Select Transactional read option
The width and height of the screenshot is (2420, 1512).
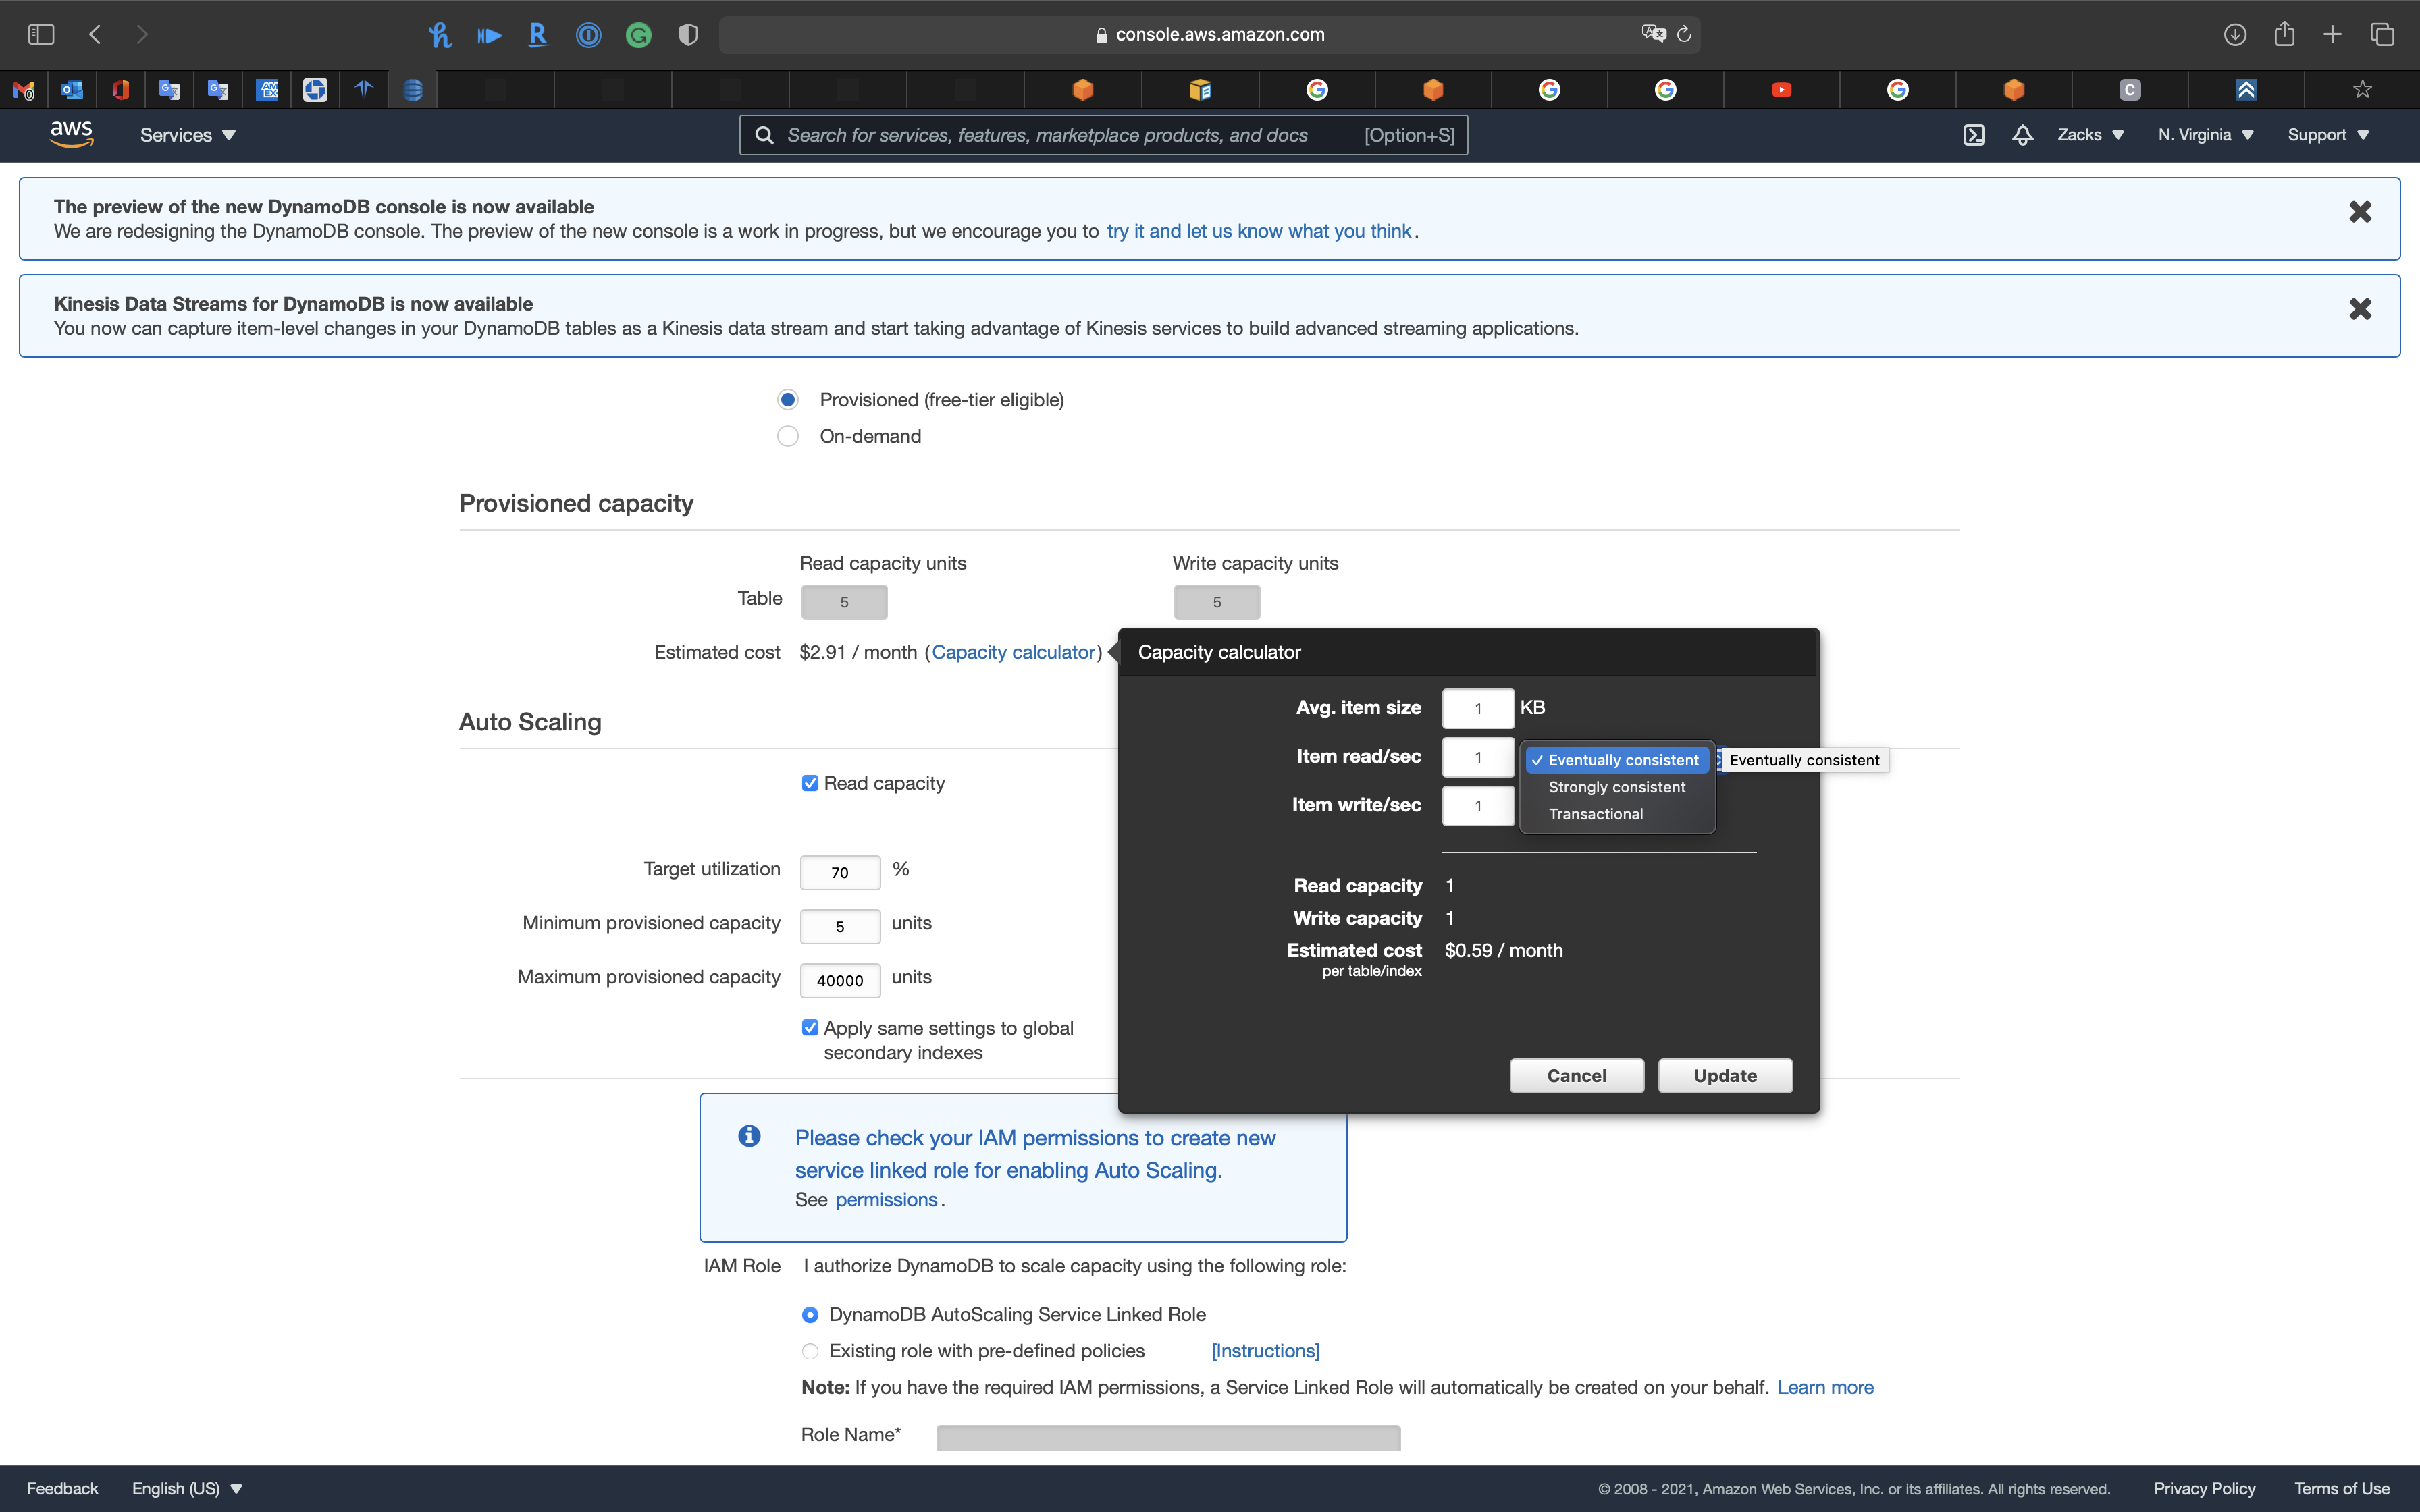(1595, 814)
